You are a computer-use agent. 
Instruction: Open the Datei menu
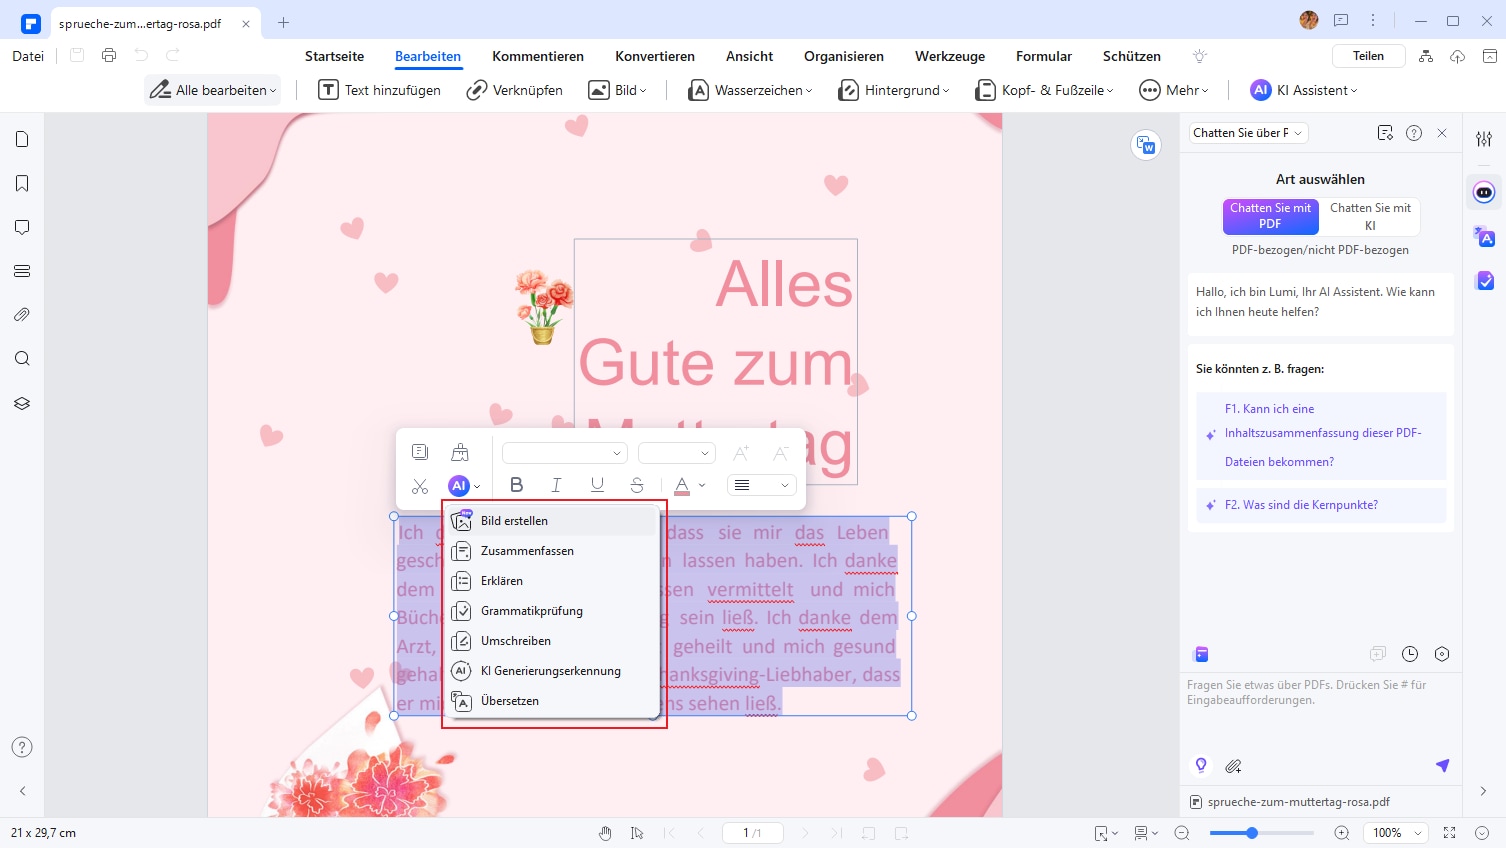click(x=28, y=56)
